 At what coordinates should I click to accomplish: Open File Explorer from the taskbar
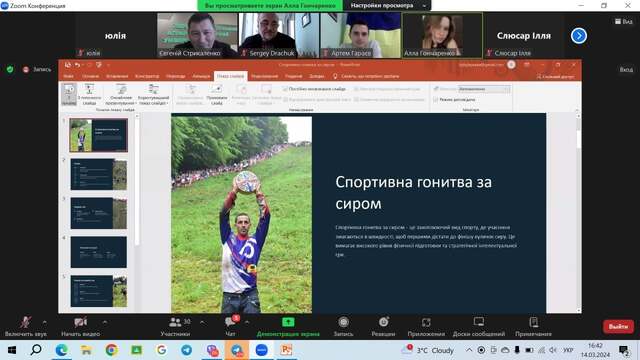86,350
